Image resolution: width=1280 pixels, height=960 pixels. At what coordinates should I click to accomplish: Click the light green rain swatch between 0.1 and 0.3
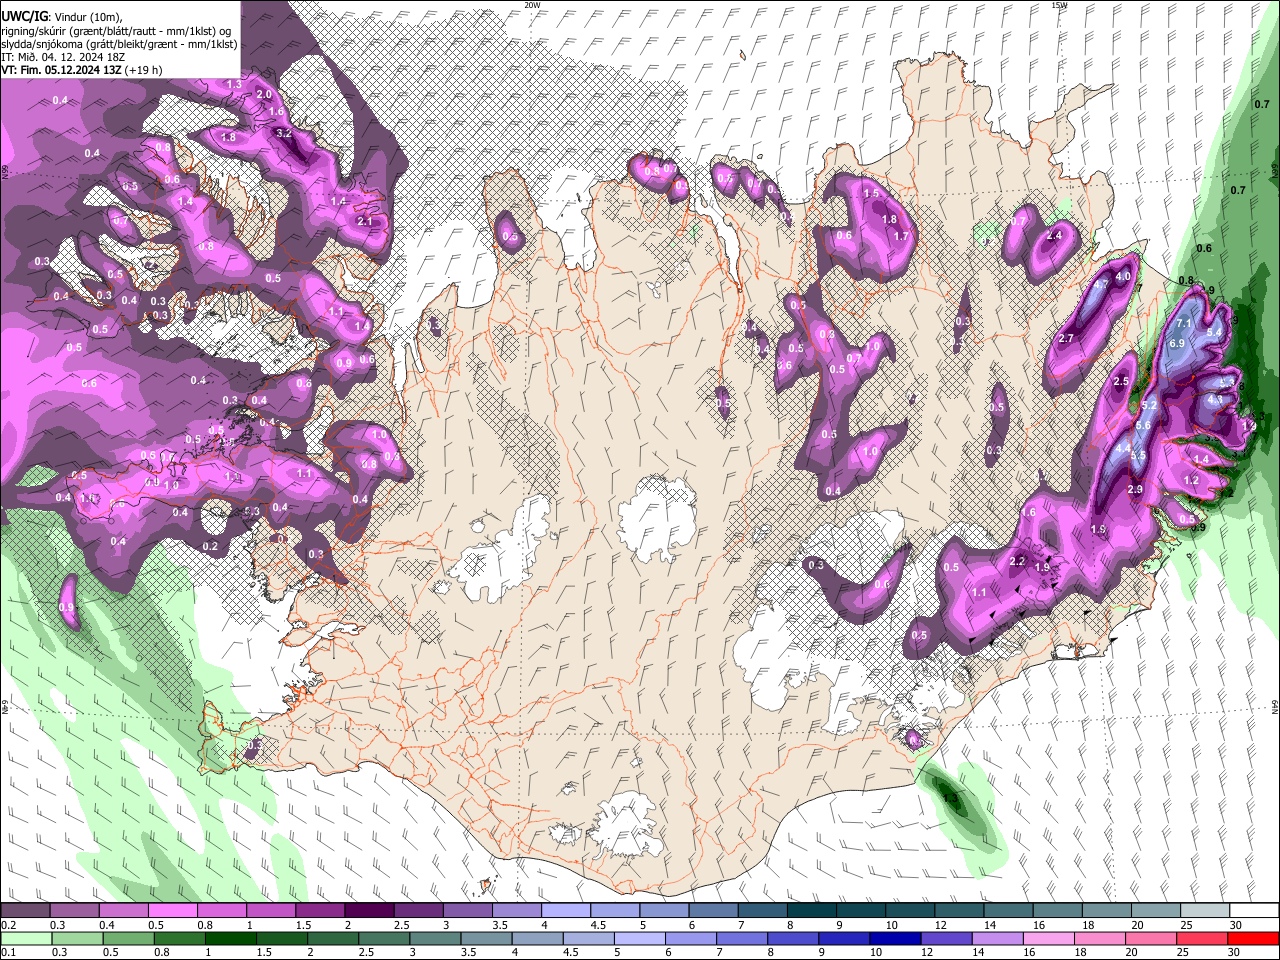25,938
